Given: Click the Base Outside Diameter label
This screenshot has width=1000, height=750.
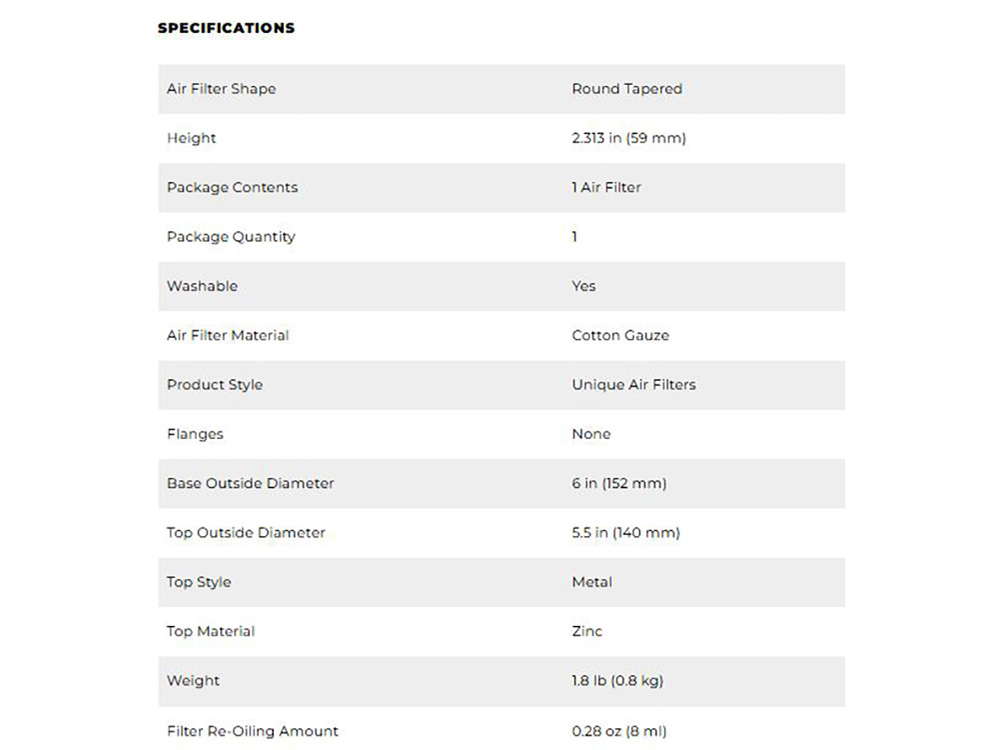Looking at the screenshot, I should click(250, 483).
